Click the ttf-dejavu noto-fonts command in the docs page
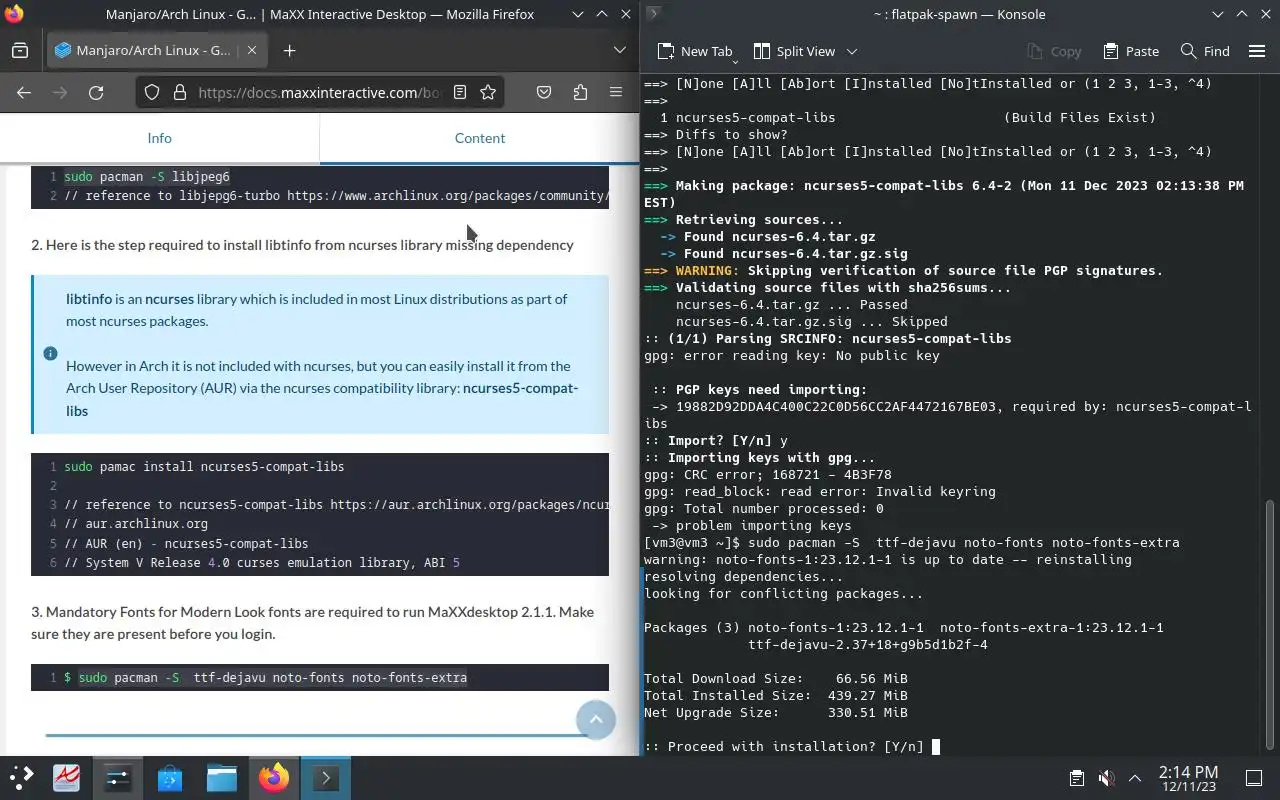The height and width of the screenshot is (800, 1280). tap(273, 678)
